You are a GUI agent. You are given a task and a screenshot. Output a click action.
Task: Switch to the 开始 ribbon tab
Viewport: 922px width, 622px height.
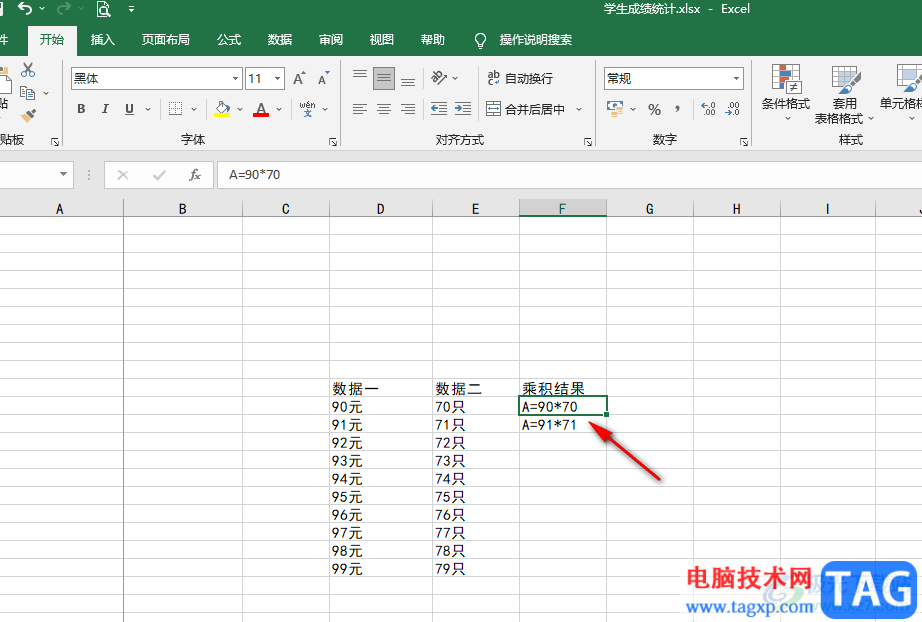click(52, 39)
